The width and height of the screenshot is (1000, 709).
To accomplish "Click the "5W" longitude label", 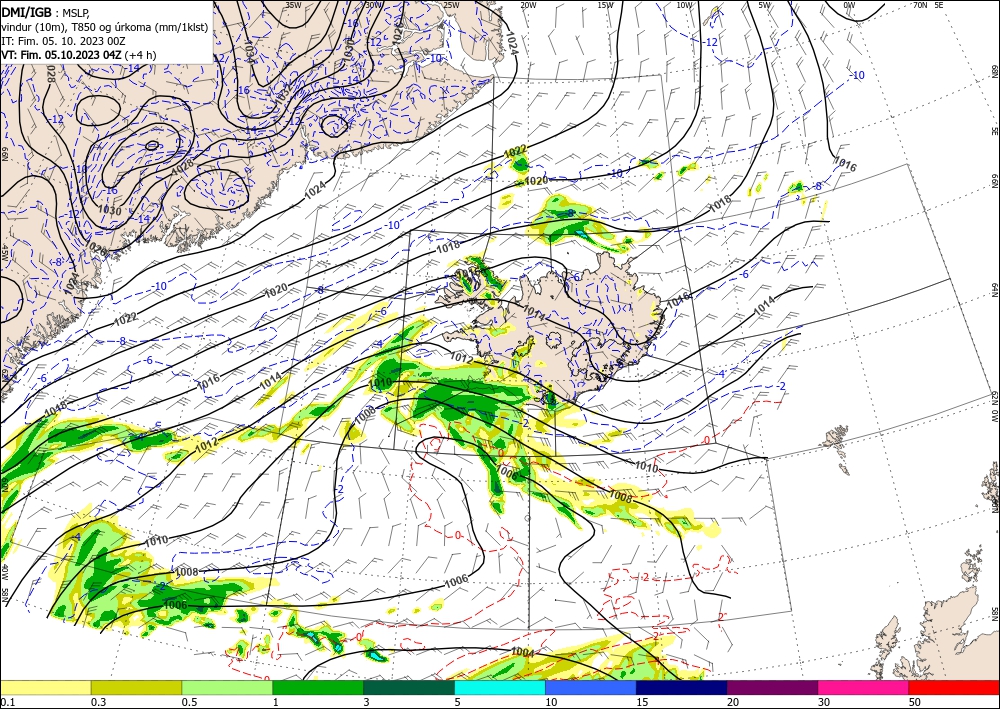I will tap(765, 5).
